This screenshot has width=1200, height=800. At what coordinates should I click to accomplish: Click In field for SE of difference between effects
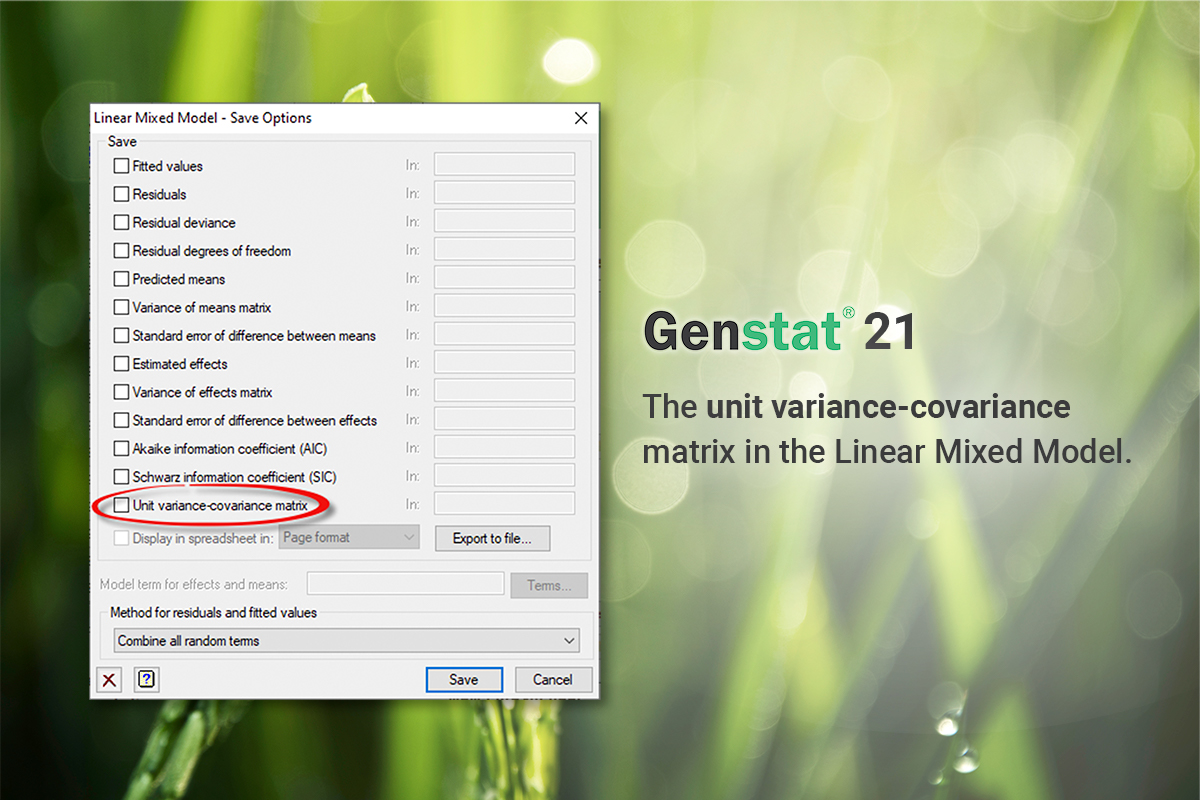click(x=504, y=419)
